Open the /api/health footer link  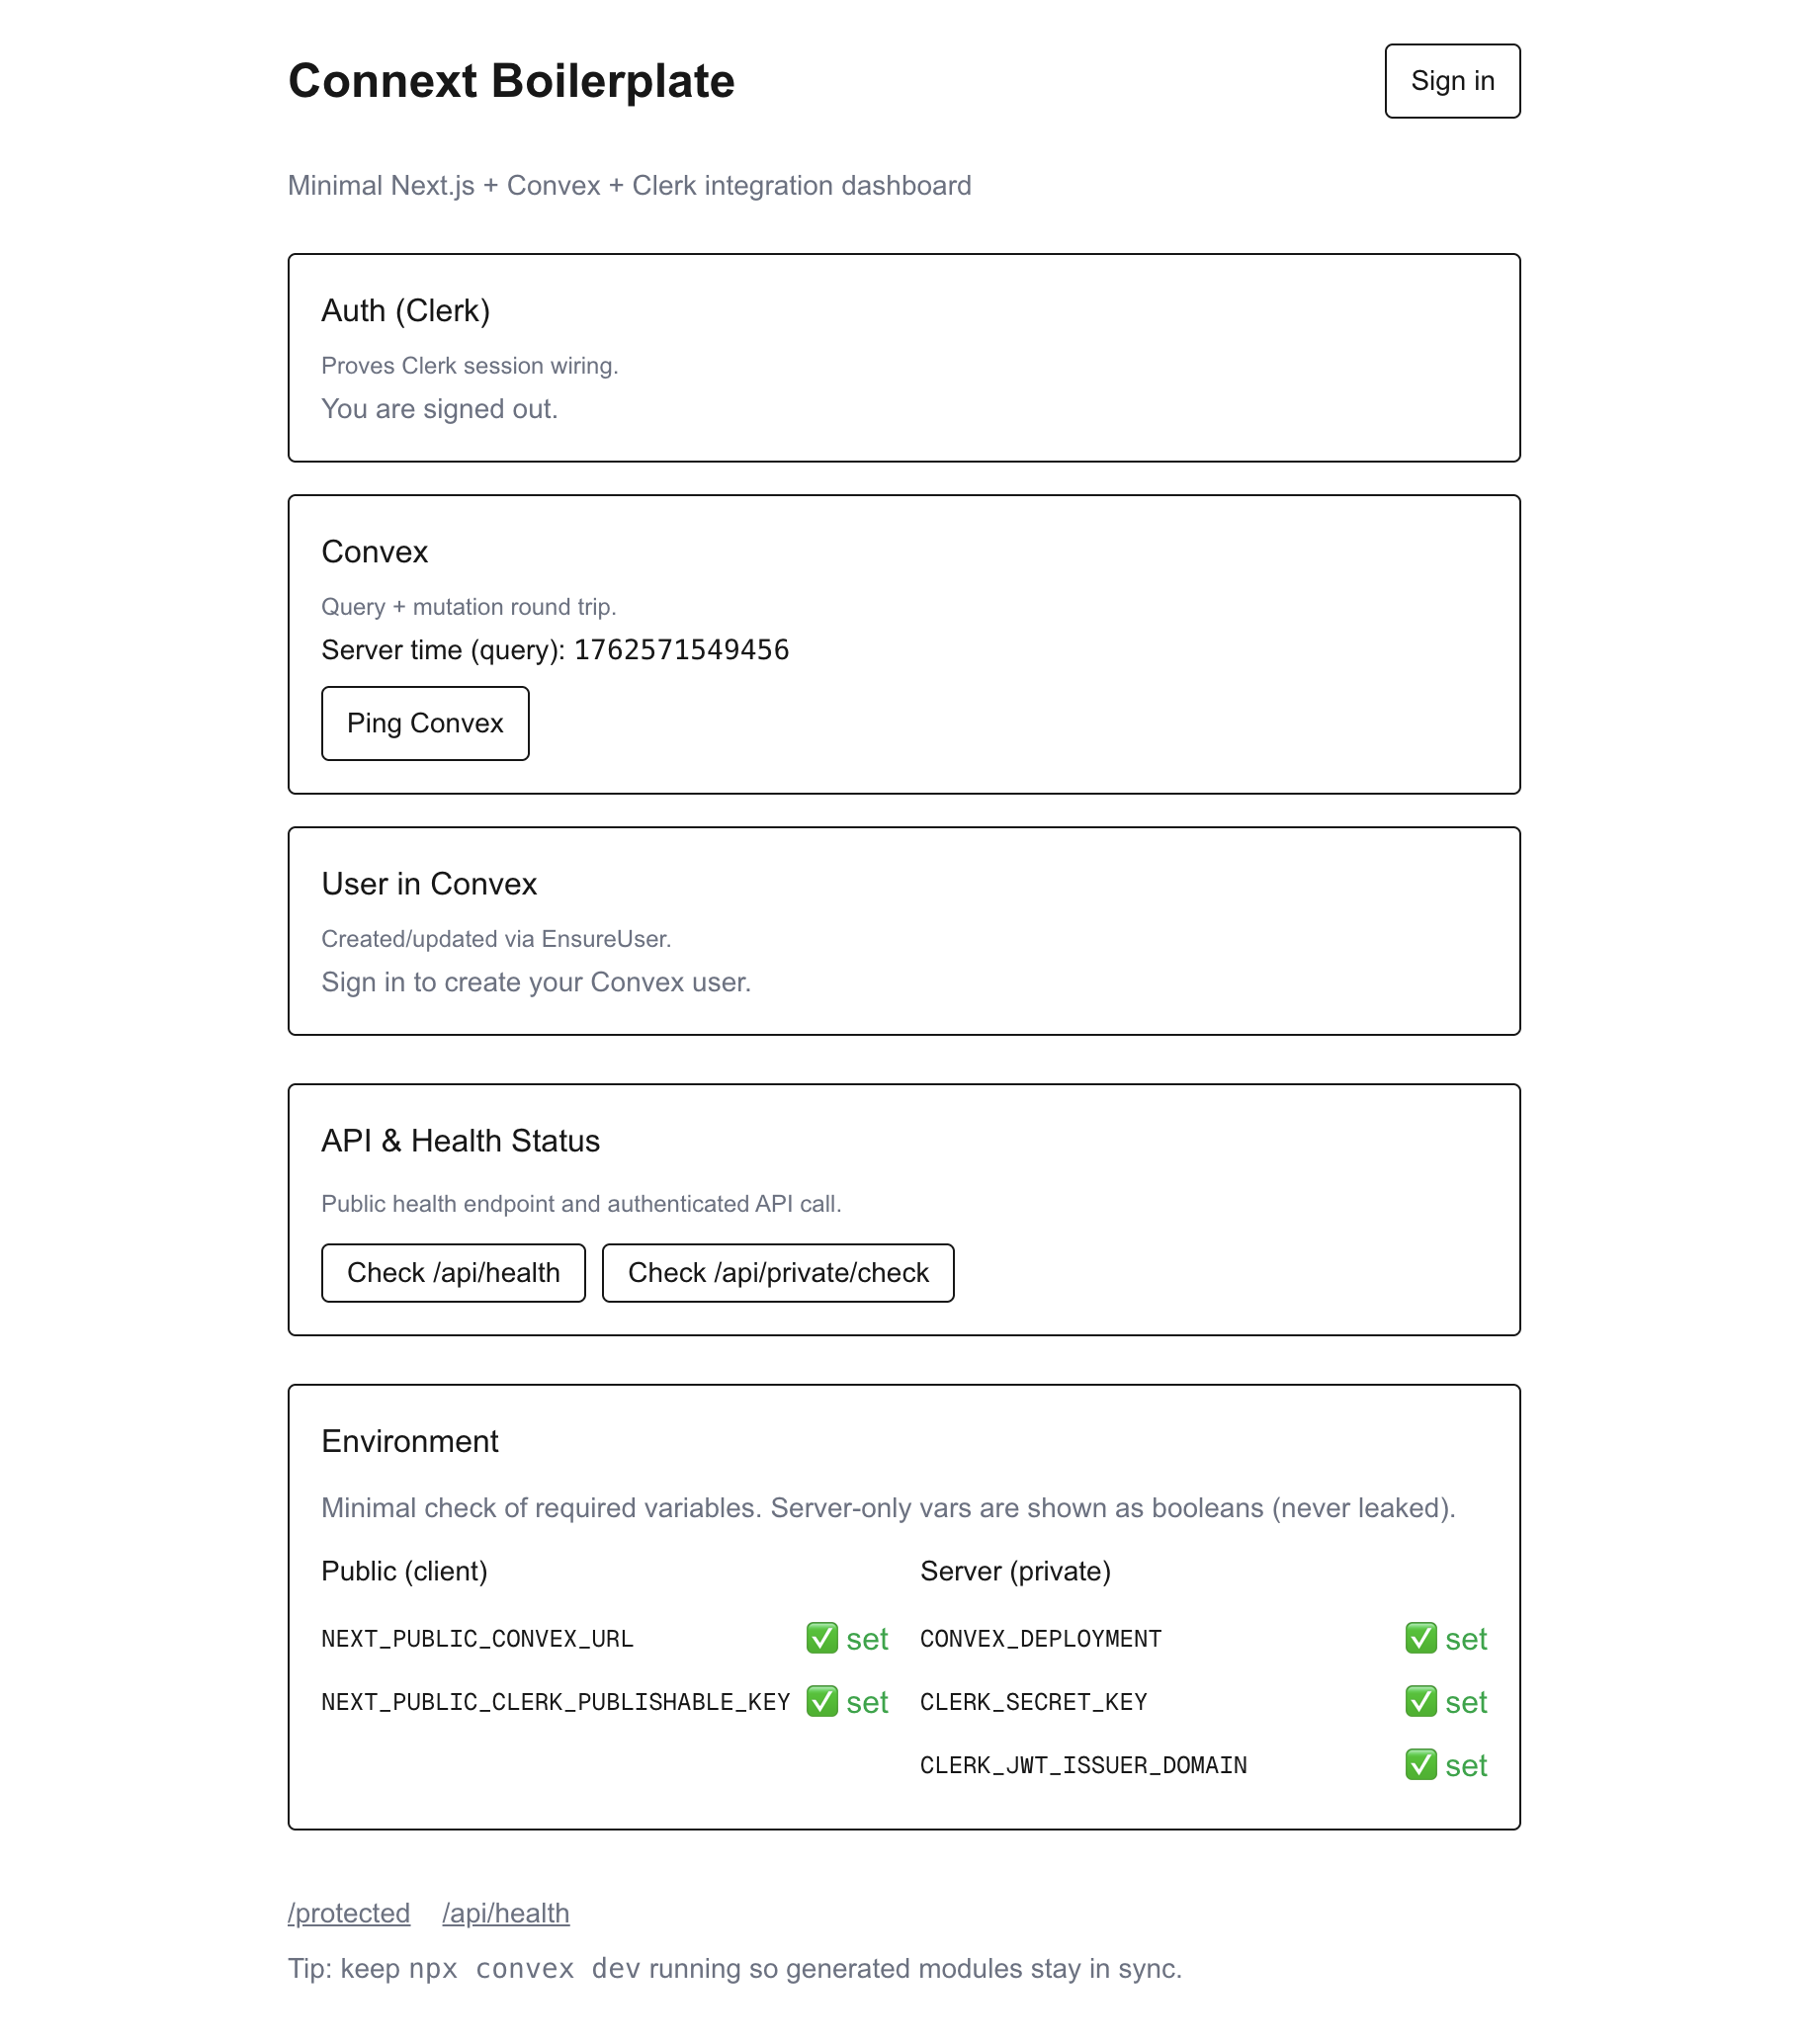point(505,1912)
